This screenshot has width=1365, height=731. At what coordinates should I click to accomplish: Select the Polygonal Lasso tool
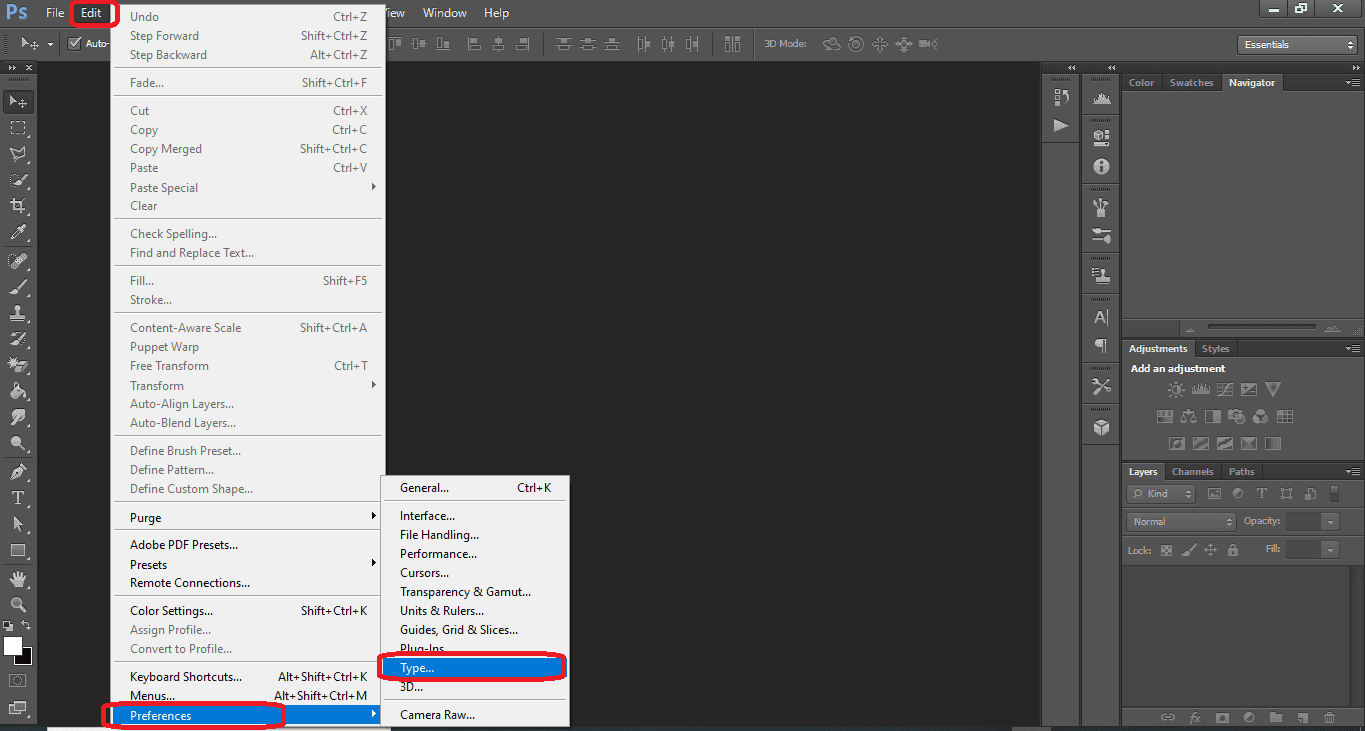18,154
